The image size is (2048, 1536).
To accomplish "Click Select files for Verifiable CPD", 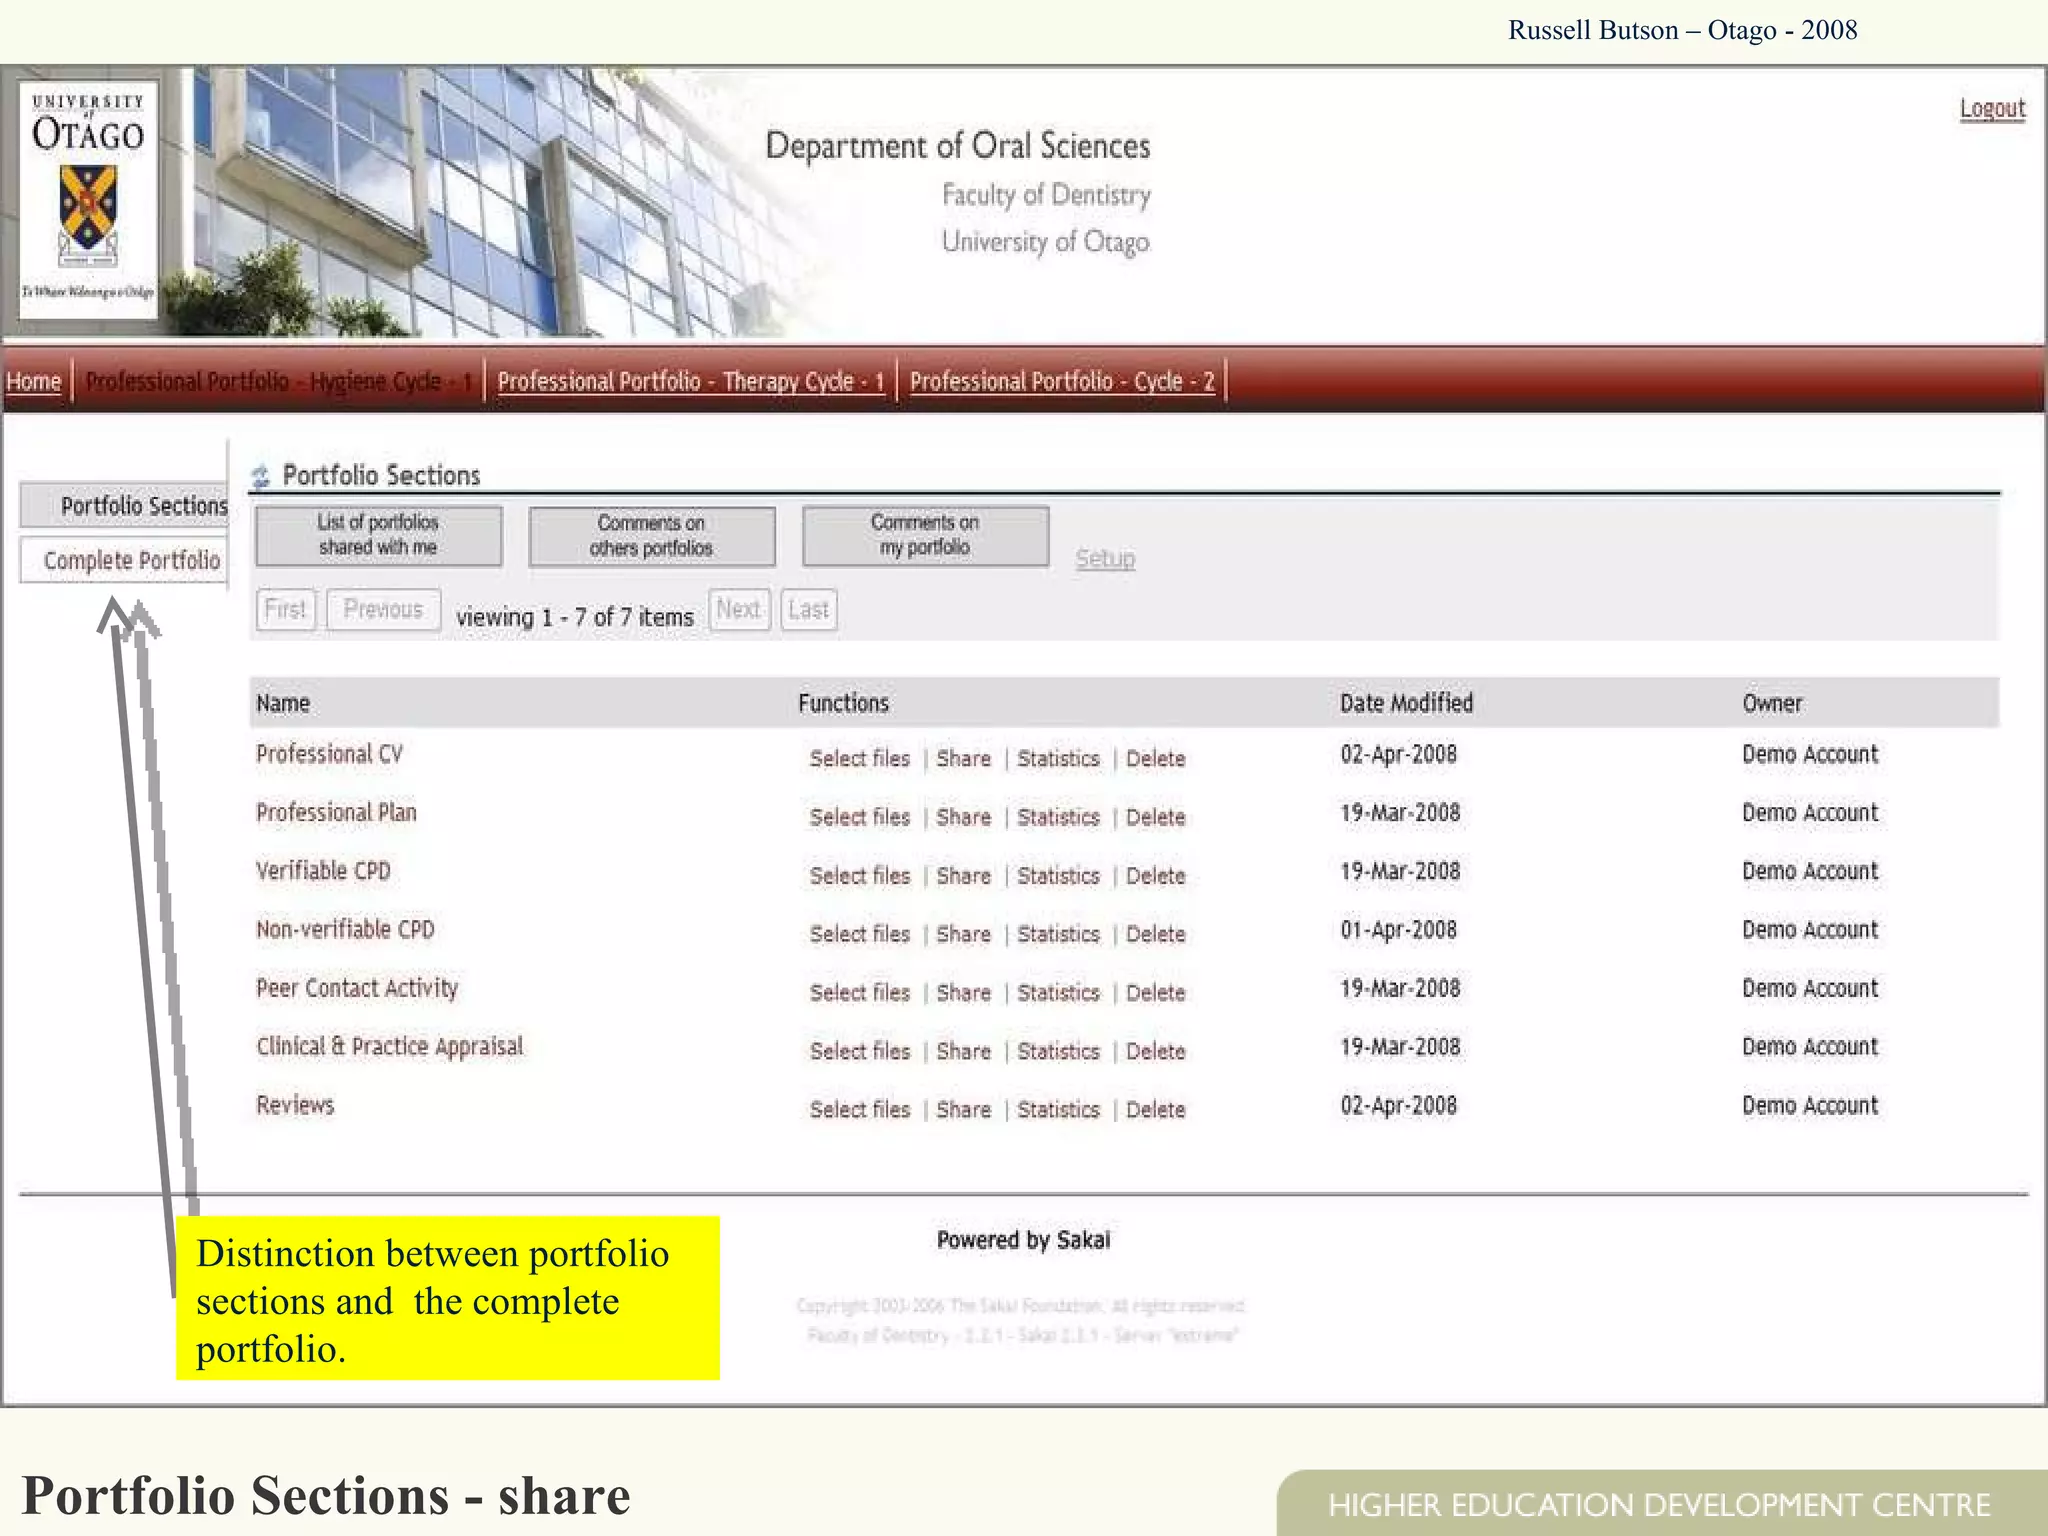I will tap(859, 876).
